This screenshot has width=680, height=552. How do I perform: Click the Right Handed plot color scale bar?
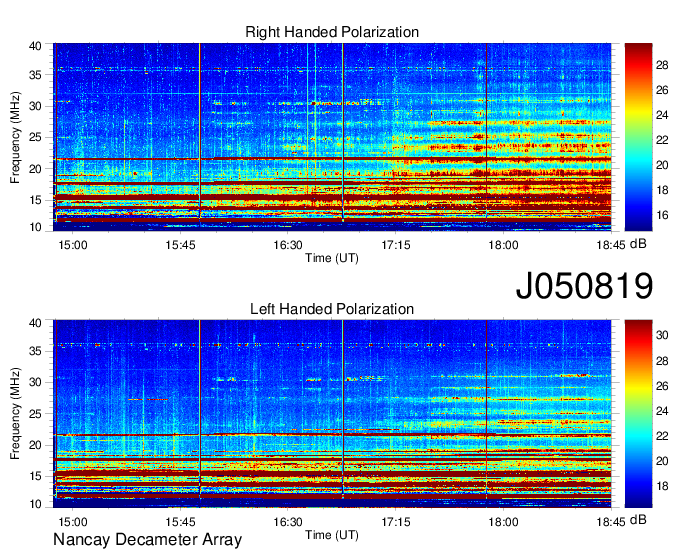click(638, 137)
